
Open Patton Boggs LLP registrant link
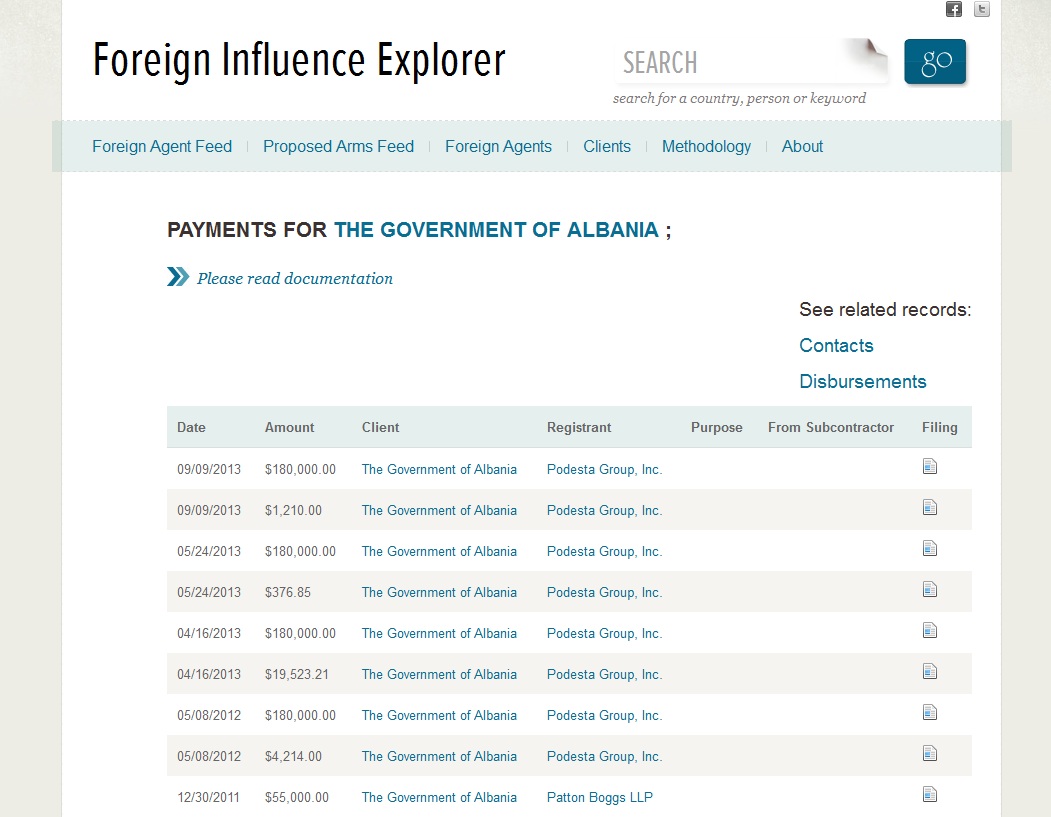pyautogui.click(x=600, y=797)
